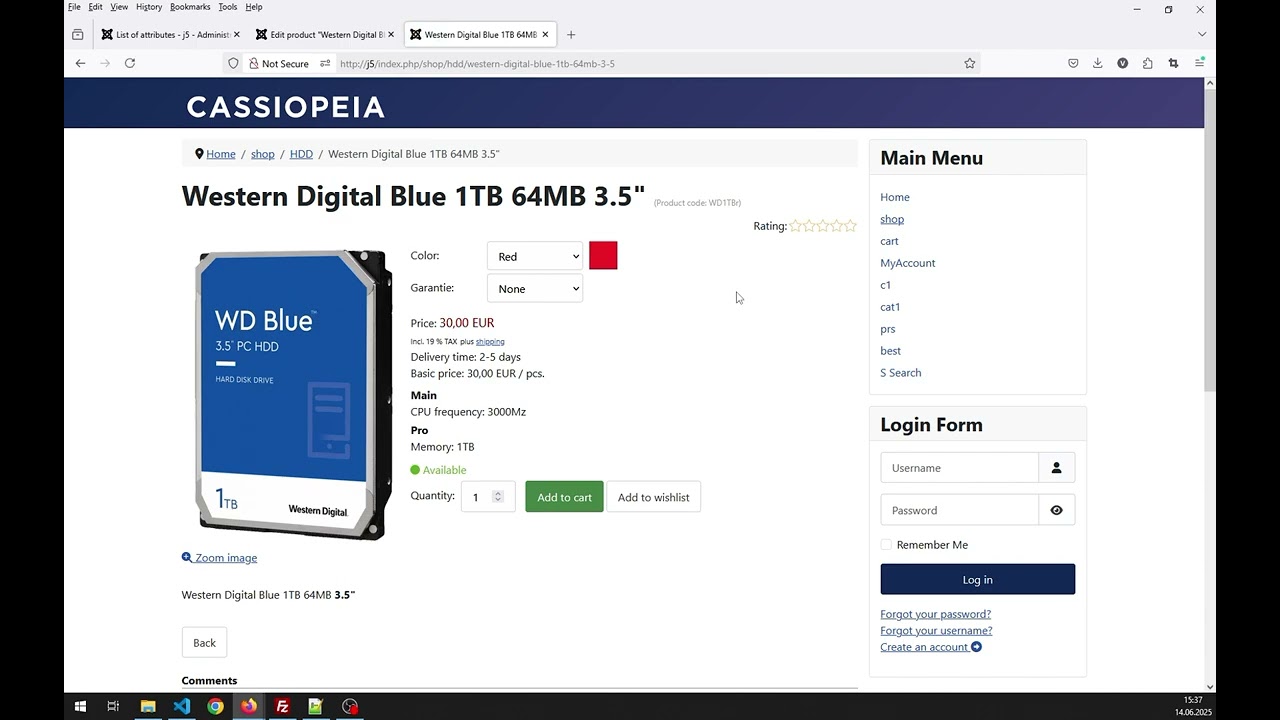Follow the shipping link under price
The image size is (1280, 720).
click(x=490, y=341)
